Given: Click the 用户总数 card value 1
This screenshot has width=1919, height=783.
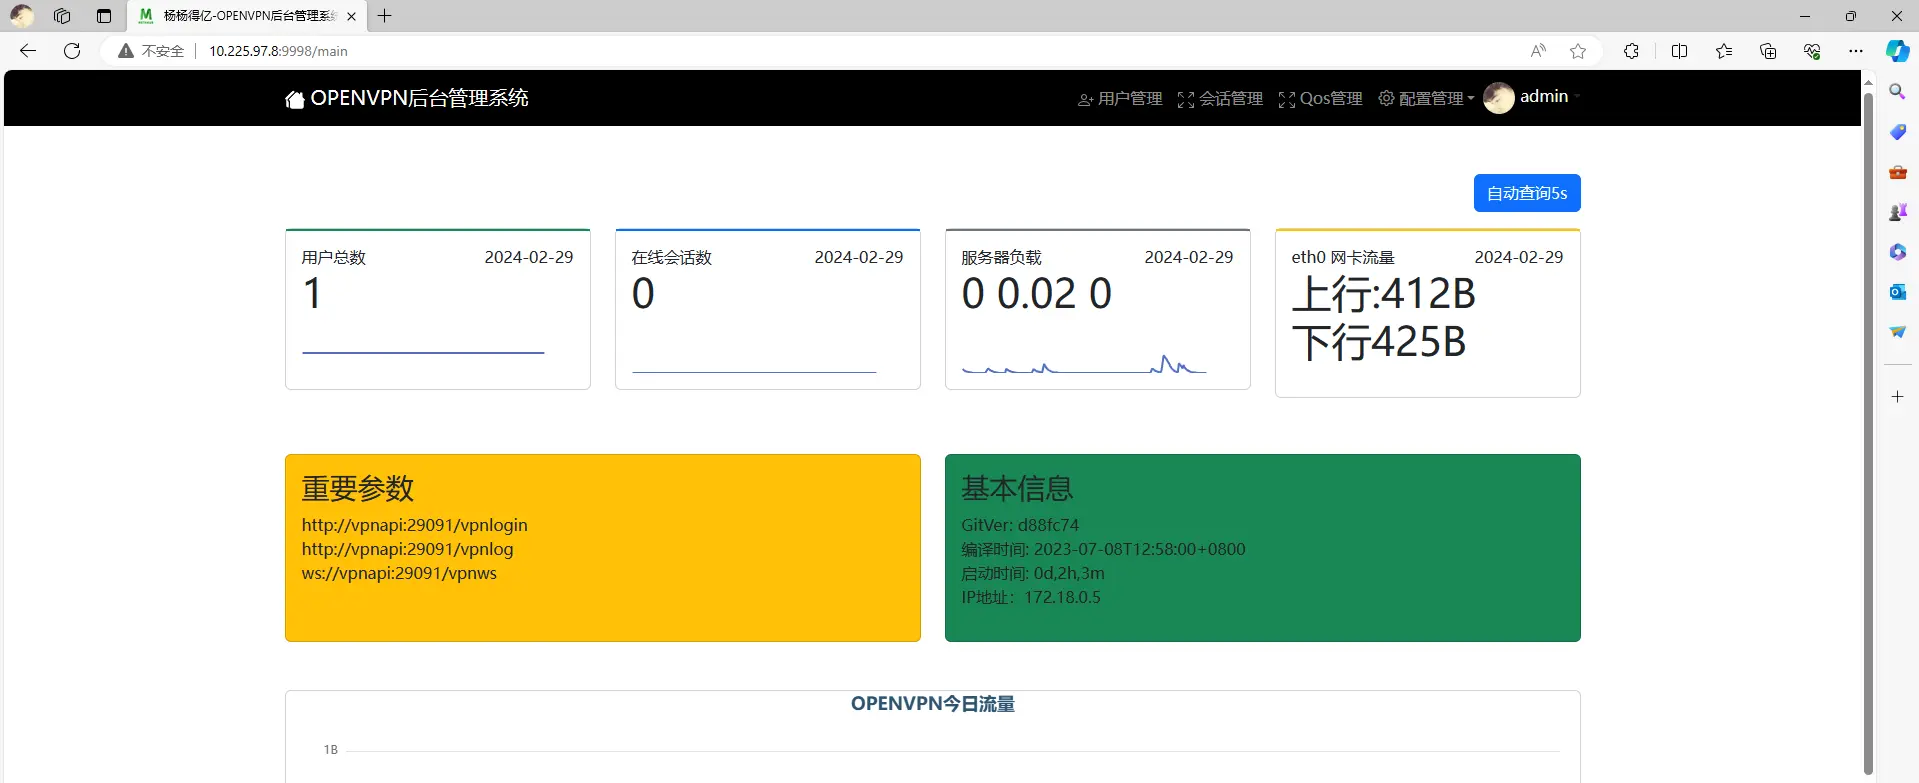Looking at the screenshot, I should click(312, 294).
